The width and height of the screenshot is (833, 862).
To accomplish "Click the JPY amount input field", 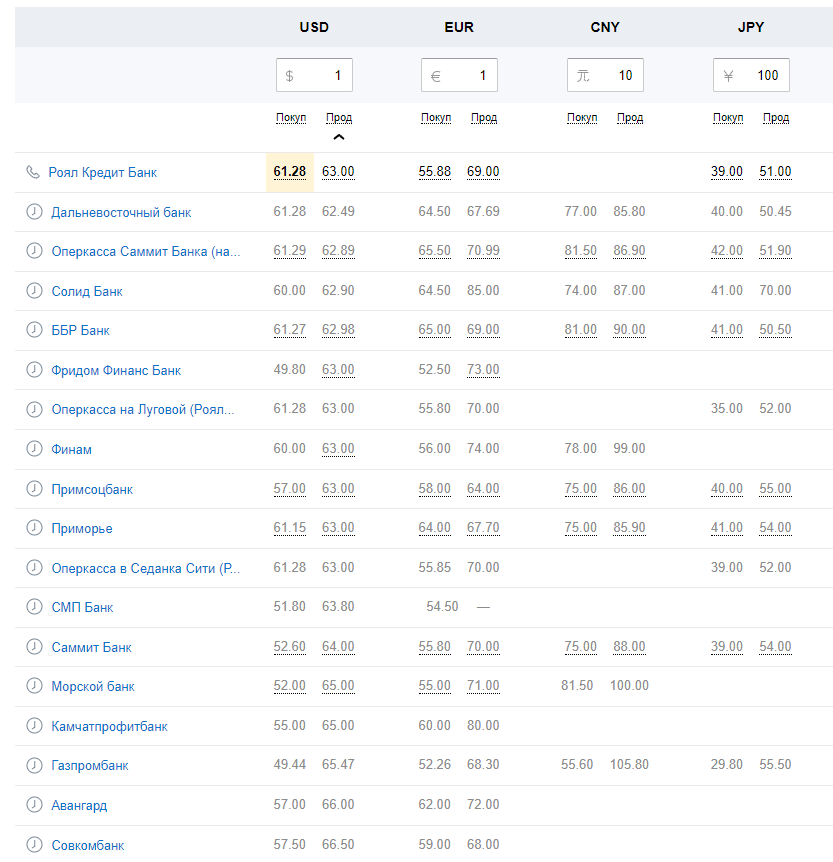I will [751, 75].
